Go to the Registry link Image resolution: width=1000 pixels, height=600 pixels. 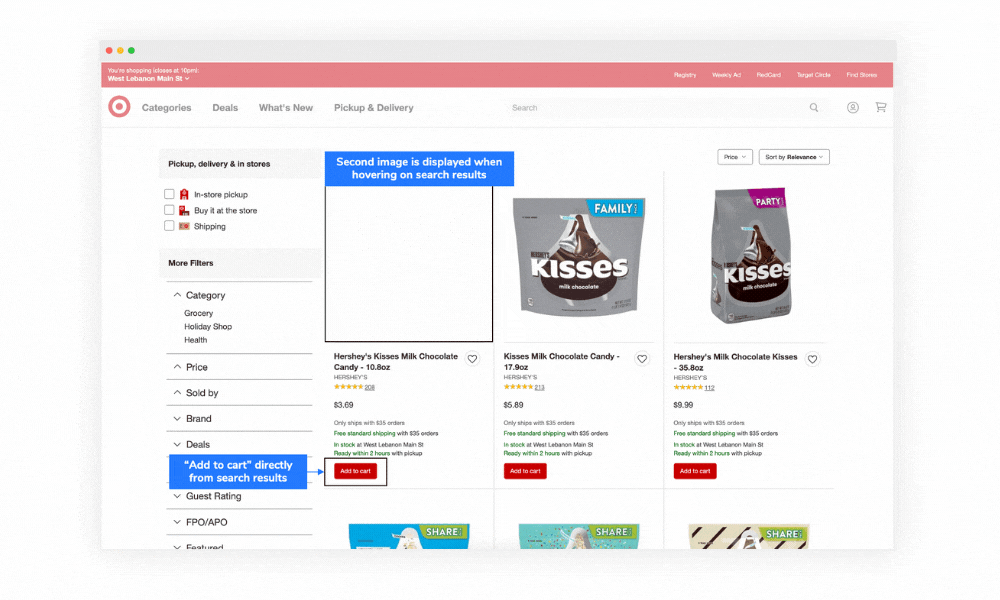point(685,75)
